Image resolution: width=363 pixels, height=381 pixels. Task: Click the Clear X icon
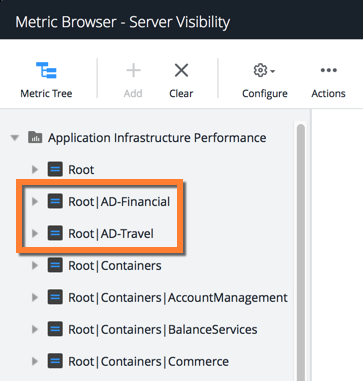pyautogui.click(x=181, y=71)
